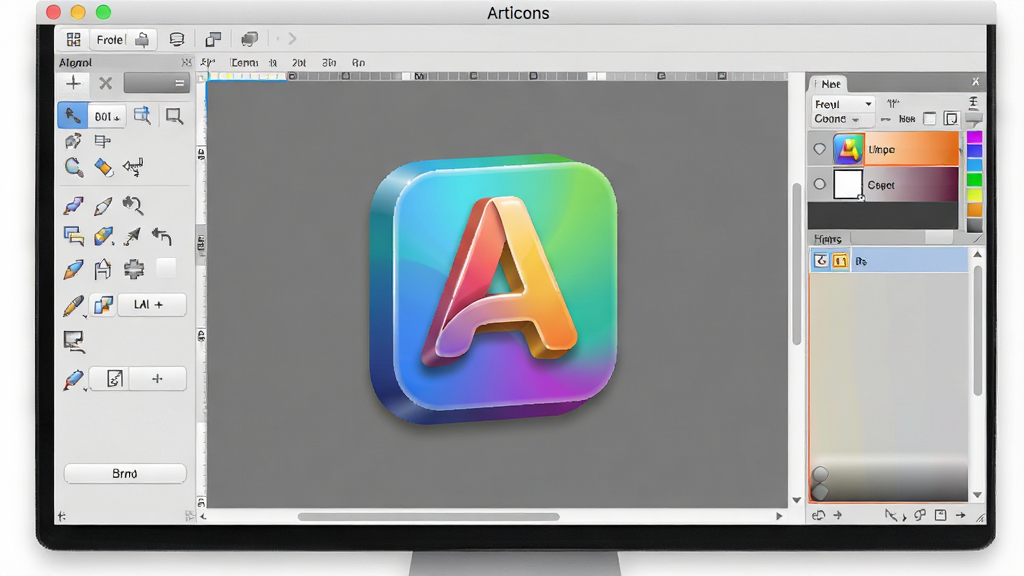The image size is (1024, 576).
Task: Select the yellow pencil tool
Action: pyautogui.click(x=73, y=306)
